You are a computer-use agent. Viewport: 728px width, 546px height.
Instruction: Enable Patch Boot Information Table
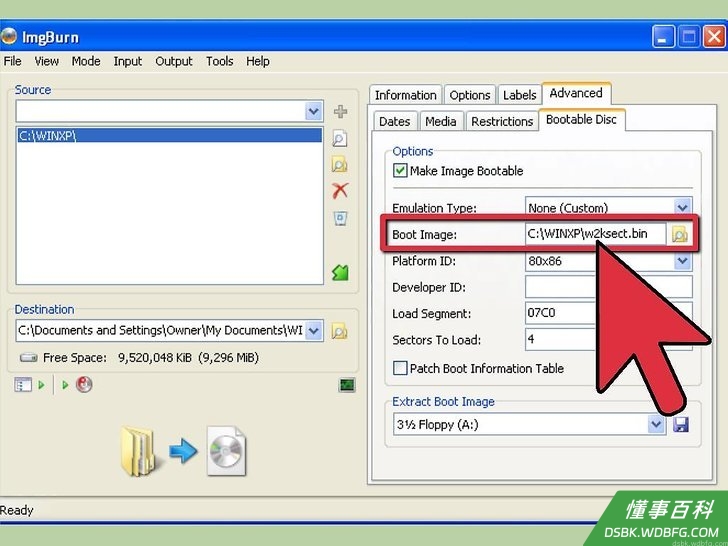click(x=400, y=369)
